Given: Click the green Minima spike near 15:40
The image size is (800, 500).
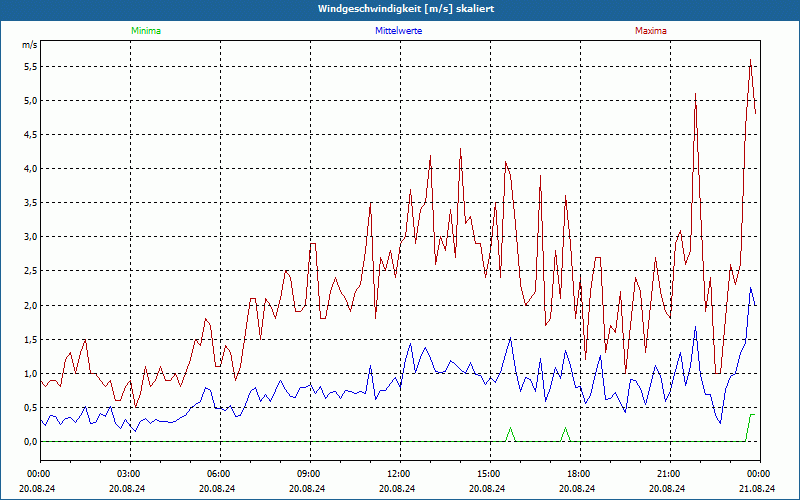Looking at the screenshot, I should [x=510, y=434].
